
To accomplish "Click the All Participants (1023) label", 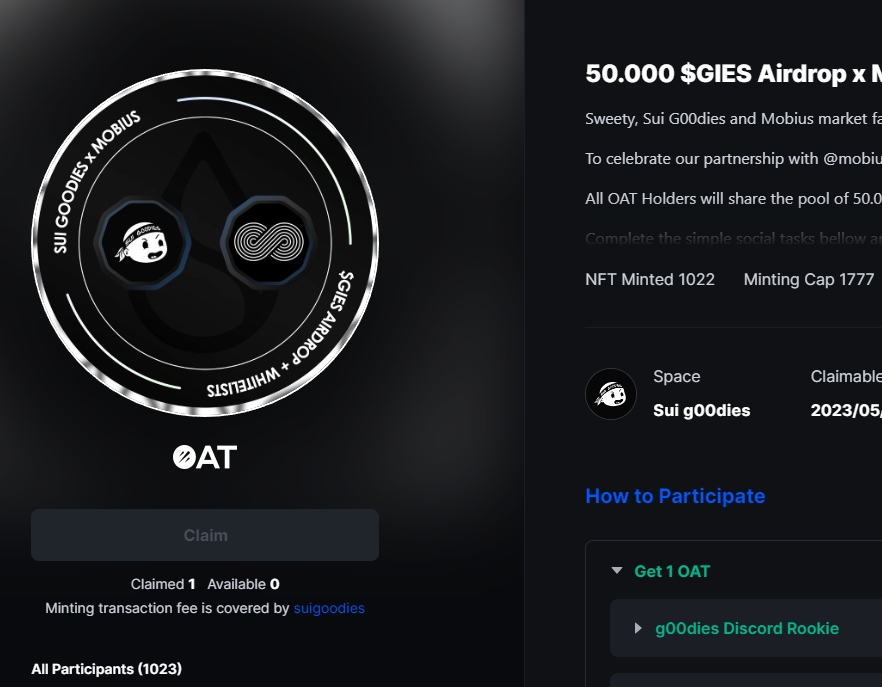I will (x=106, y=669).
